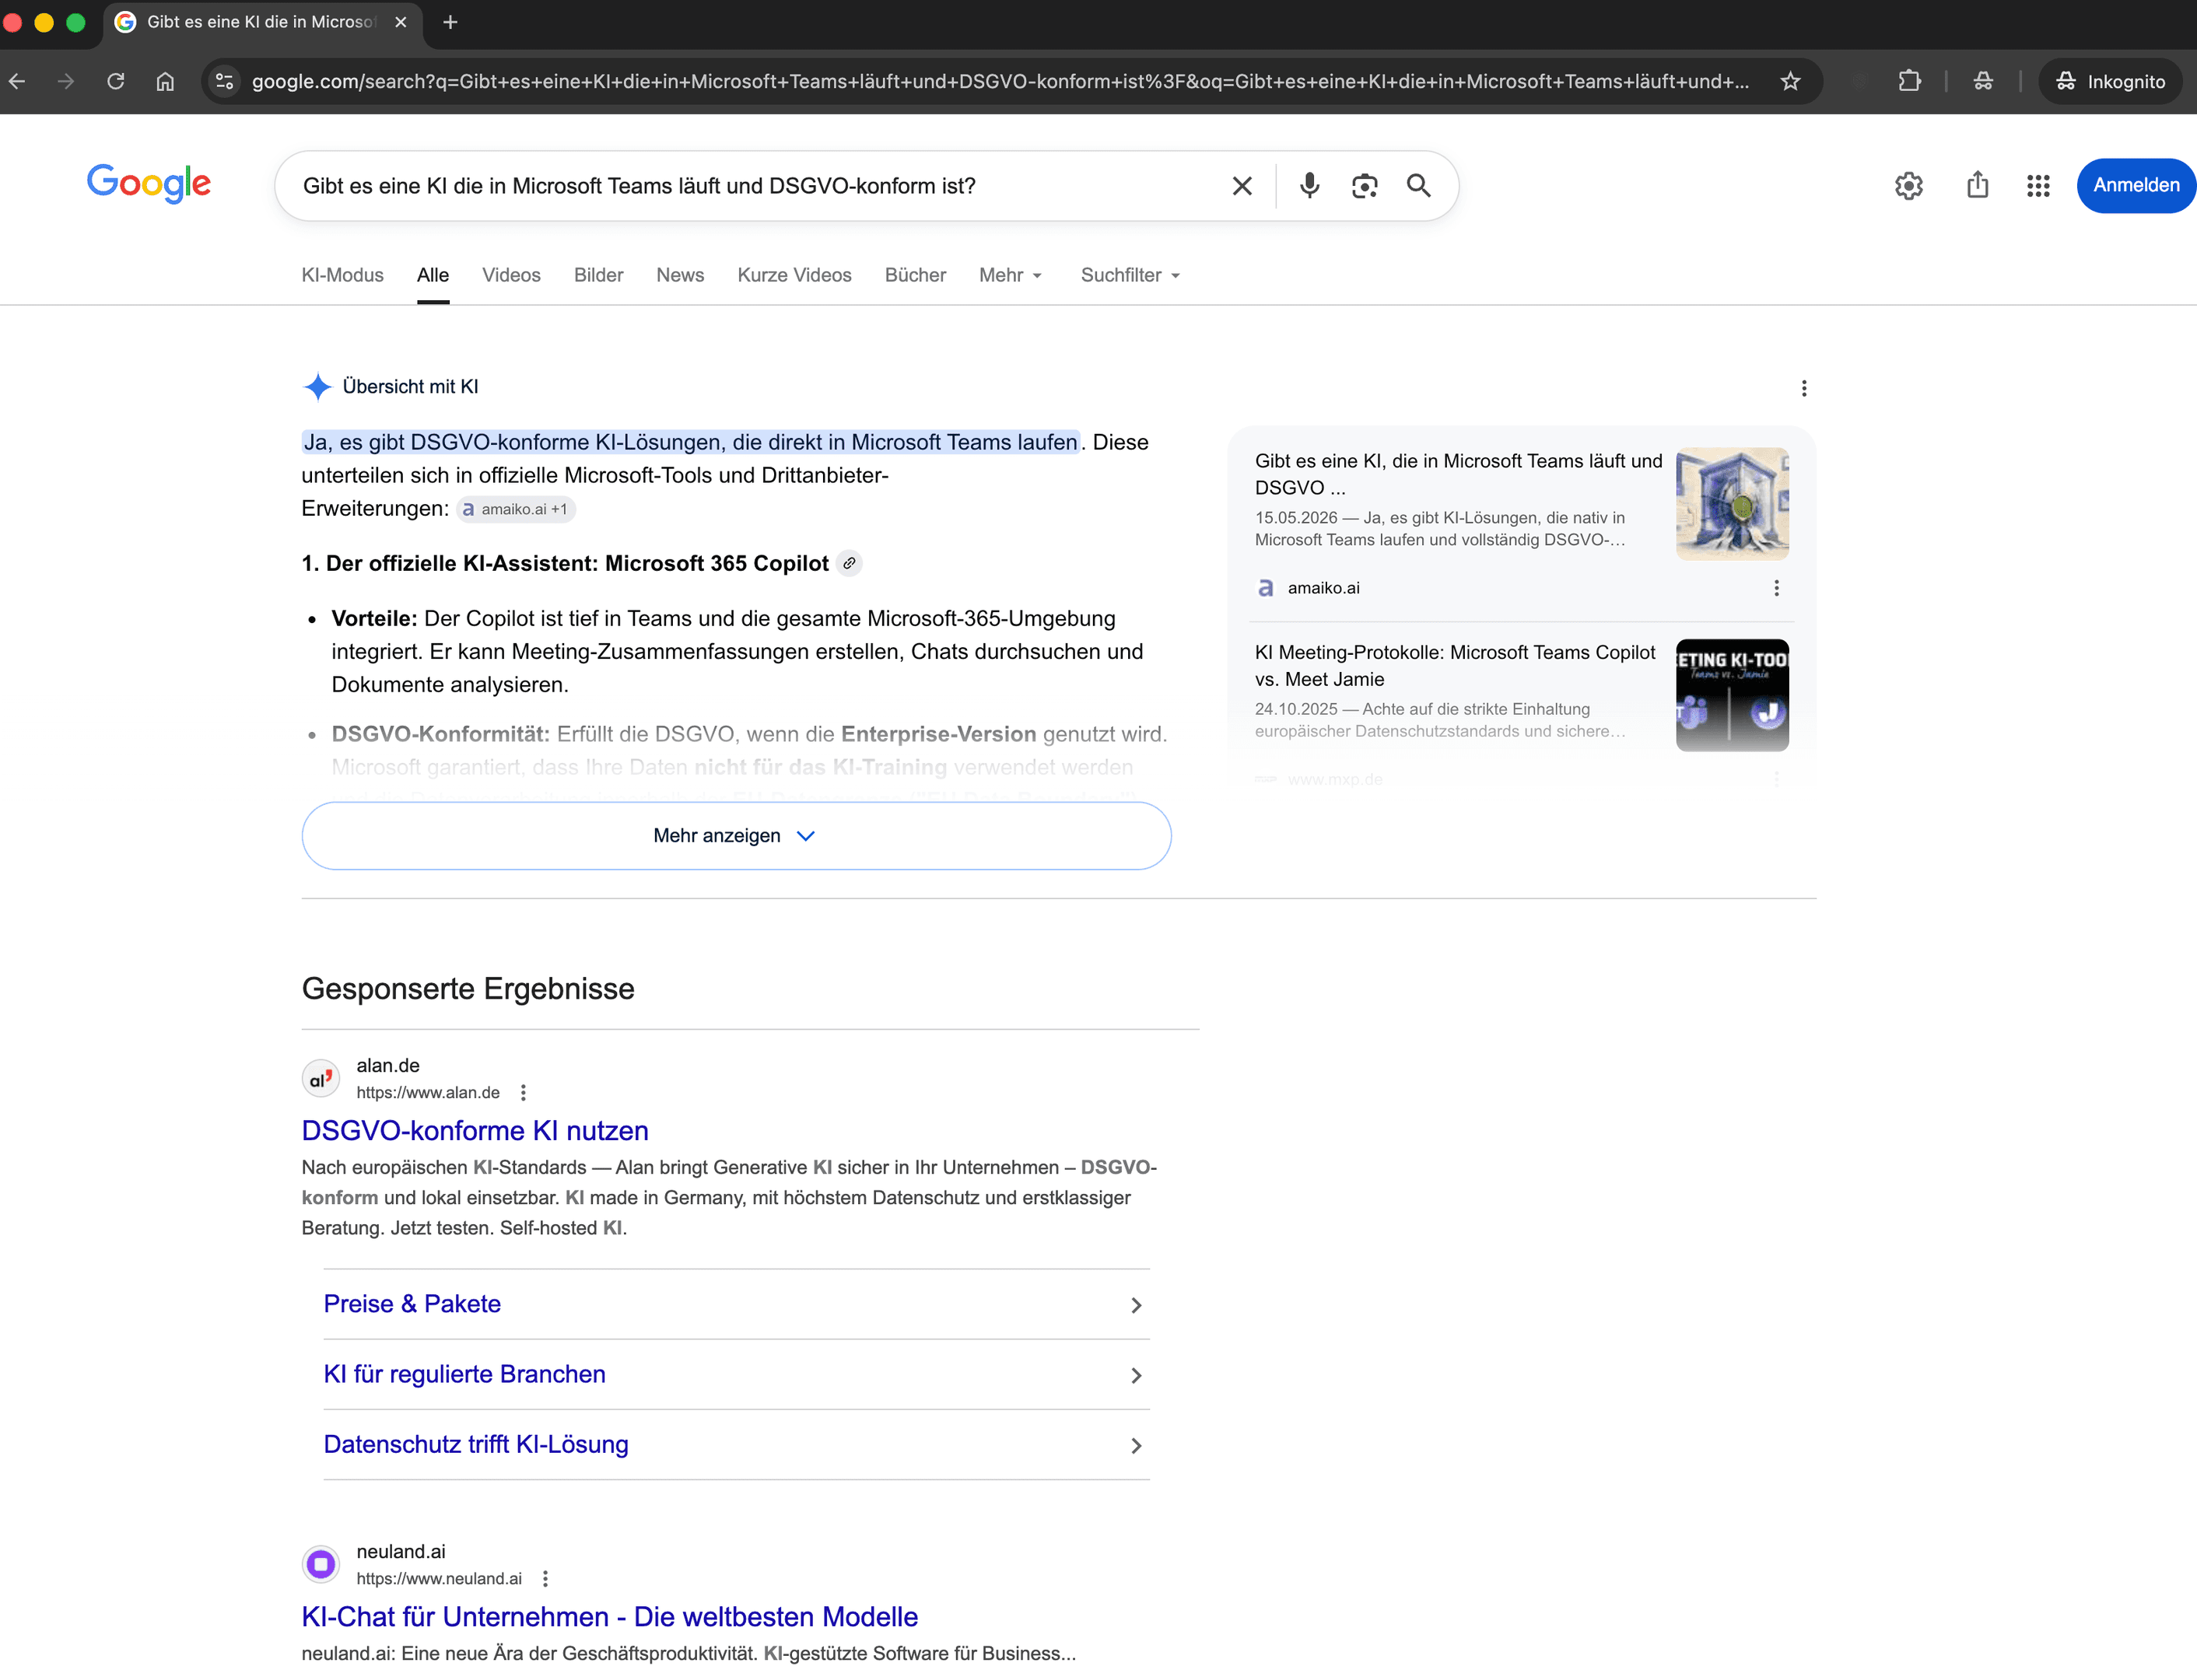Click the amaiko.ai source site name

point(1323,588)
